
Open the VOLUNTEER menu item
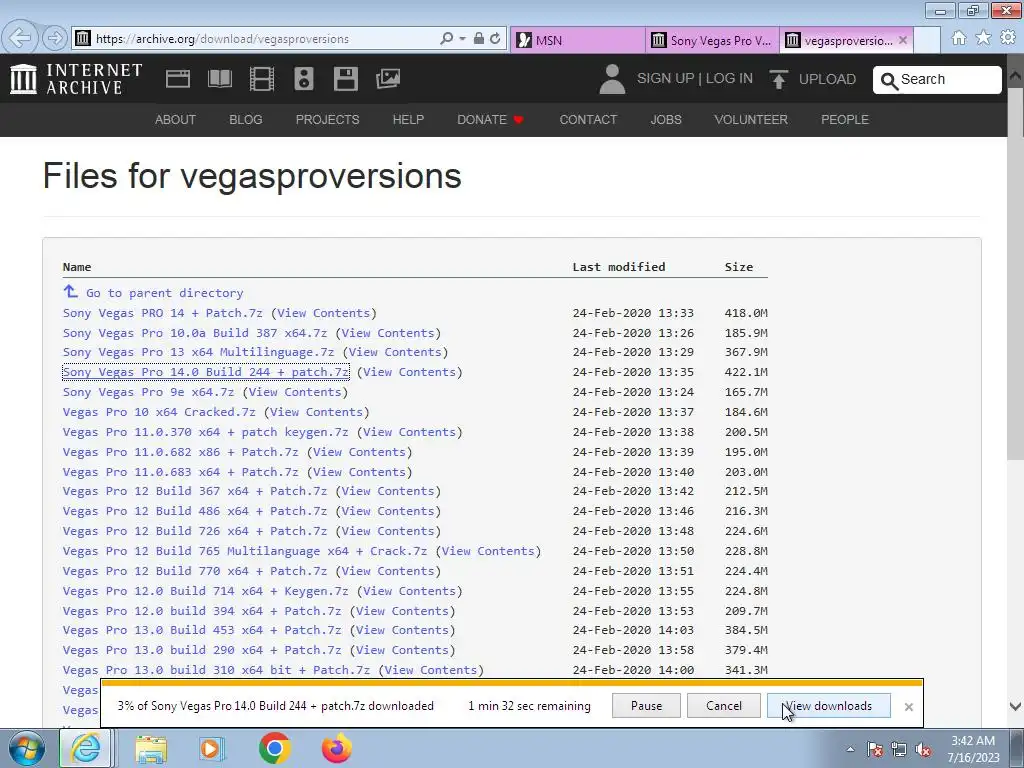pos(750,120)
